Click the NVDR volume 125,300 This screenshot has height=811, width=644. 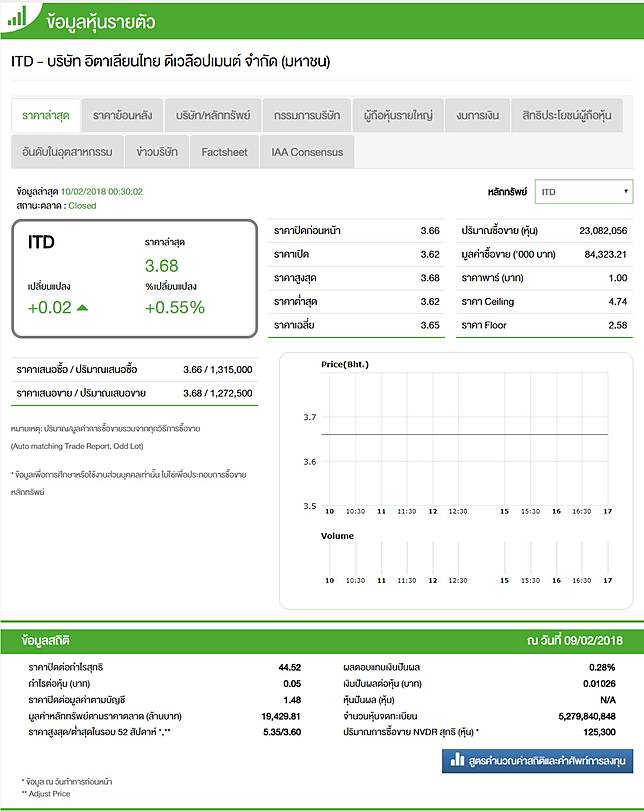point(600,732)
